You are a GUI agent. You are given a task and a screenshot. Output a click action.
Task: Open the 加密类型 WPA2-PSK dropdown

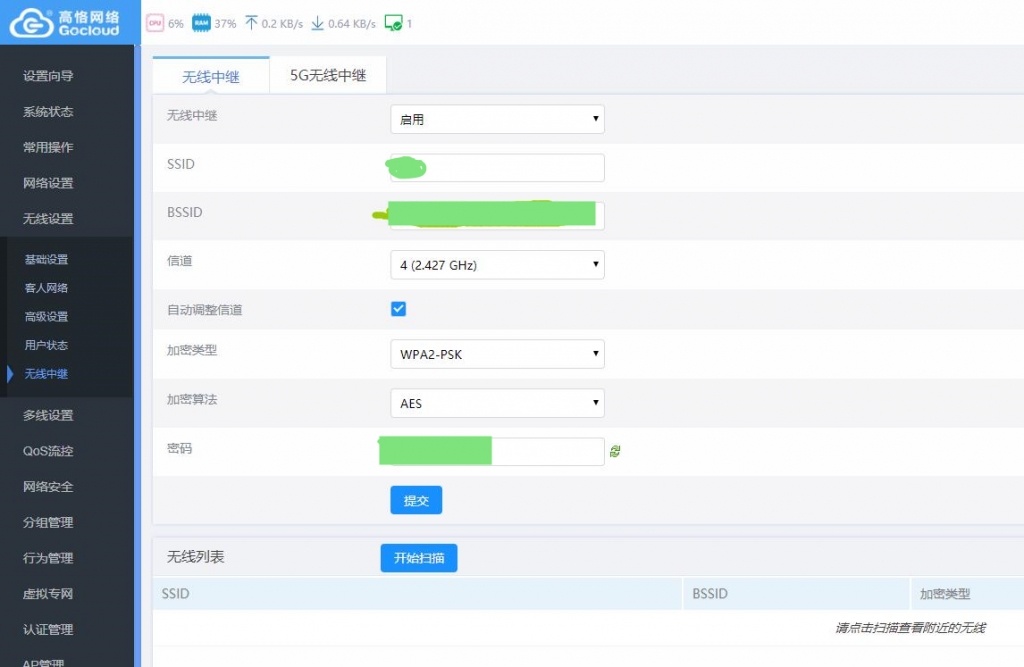click(497, 354)
